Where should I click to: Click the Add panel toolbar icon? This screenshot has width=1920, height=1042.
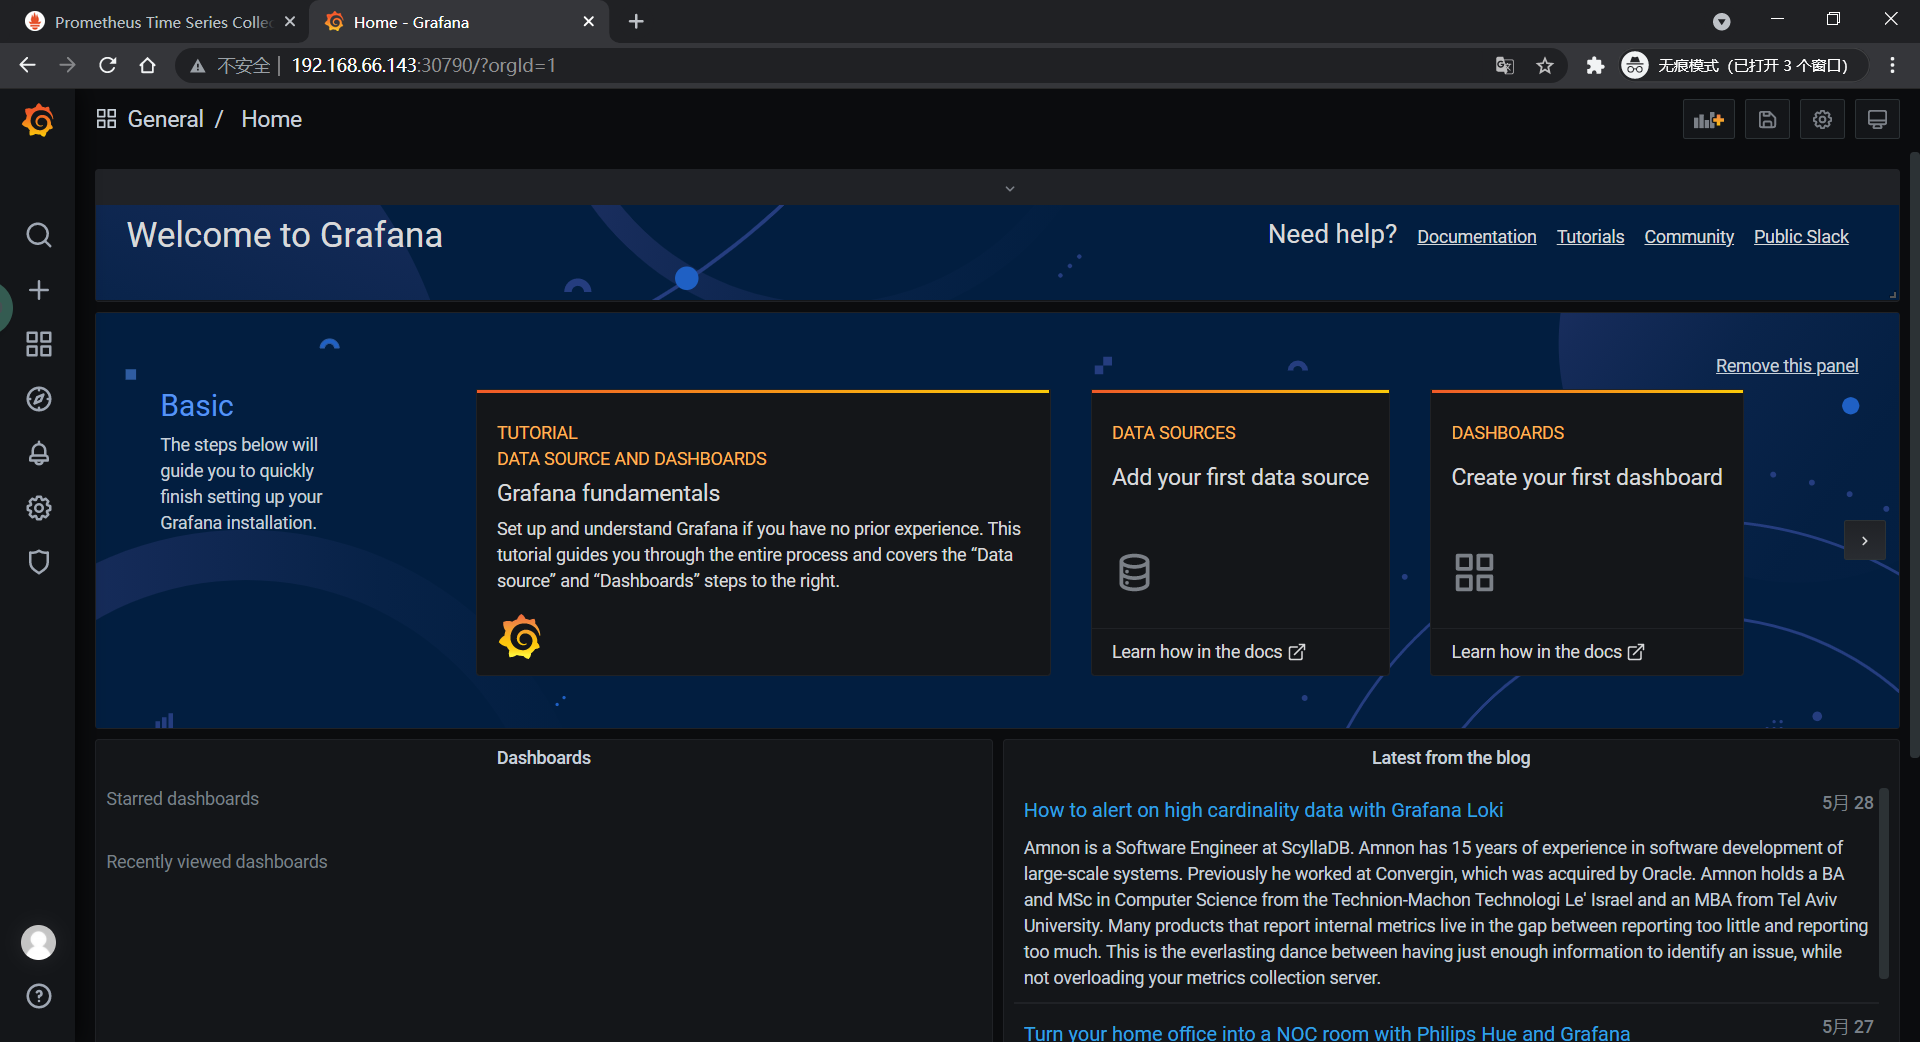tap(1708, 120)
